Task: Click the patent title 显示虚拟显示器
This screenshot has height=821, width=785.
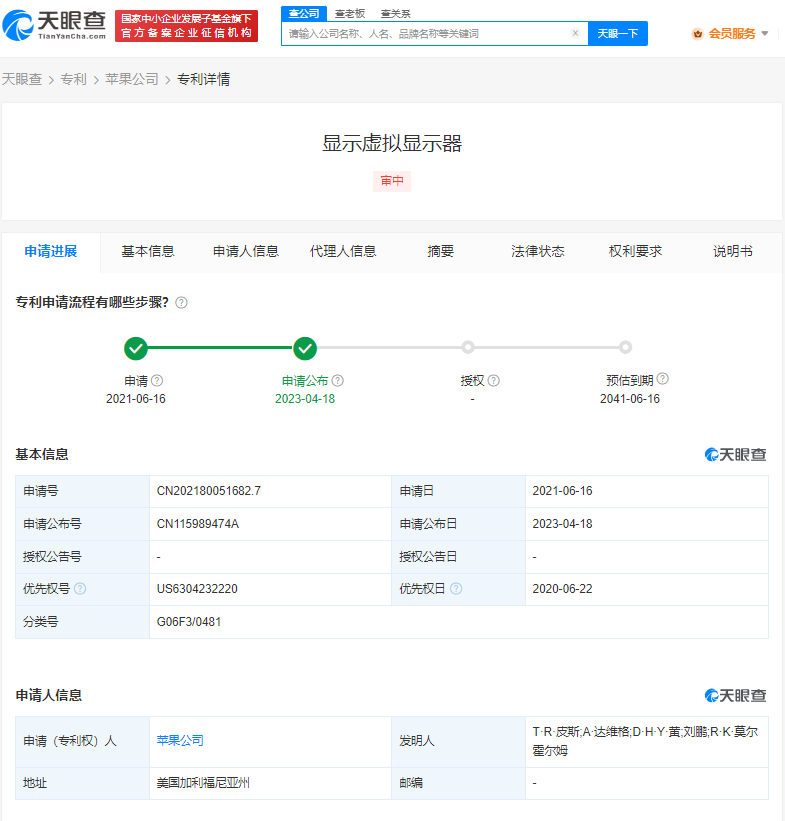Action: 392,143
